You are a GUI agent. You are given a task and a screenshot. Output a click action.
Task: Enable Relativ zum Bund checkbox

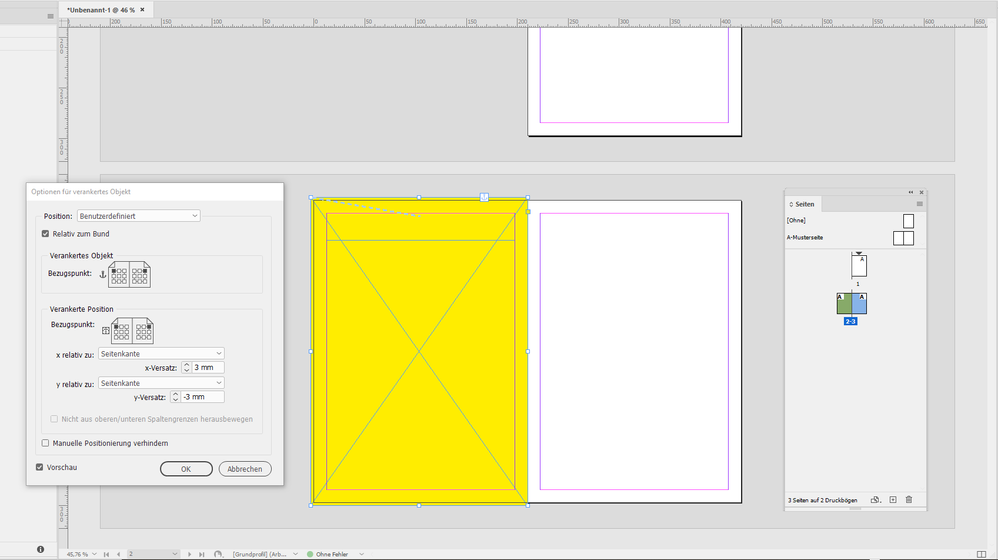pyautogui.click(x=45, y=234)
